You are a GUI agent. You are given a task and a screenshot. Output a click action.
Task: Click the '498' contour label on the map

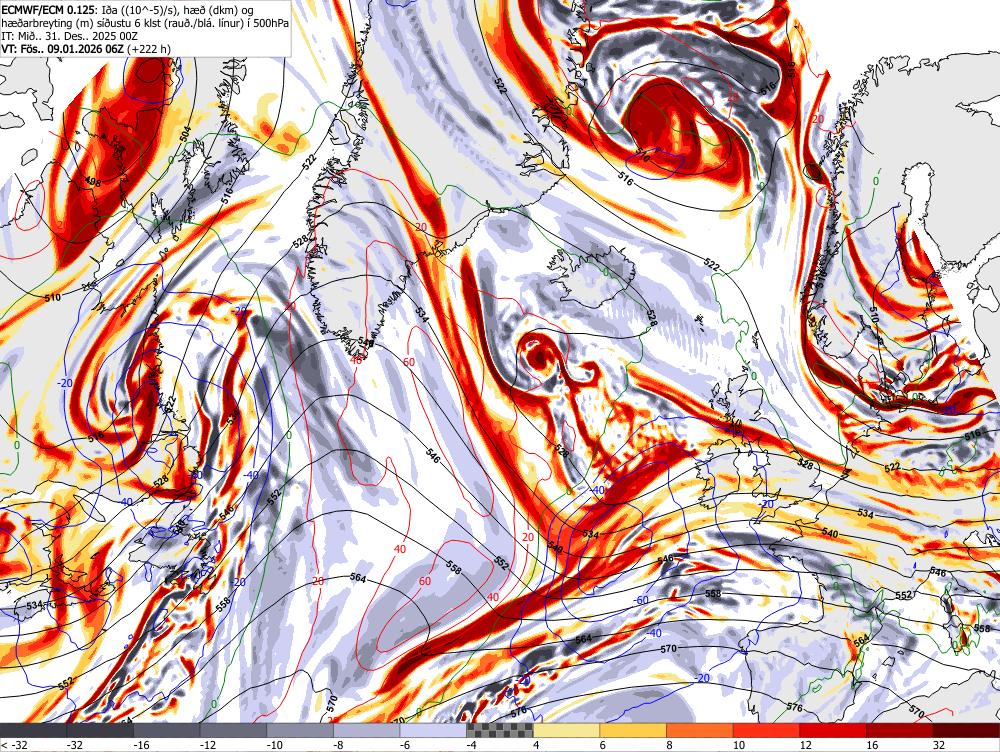tap(93, 181)
